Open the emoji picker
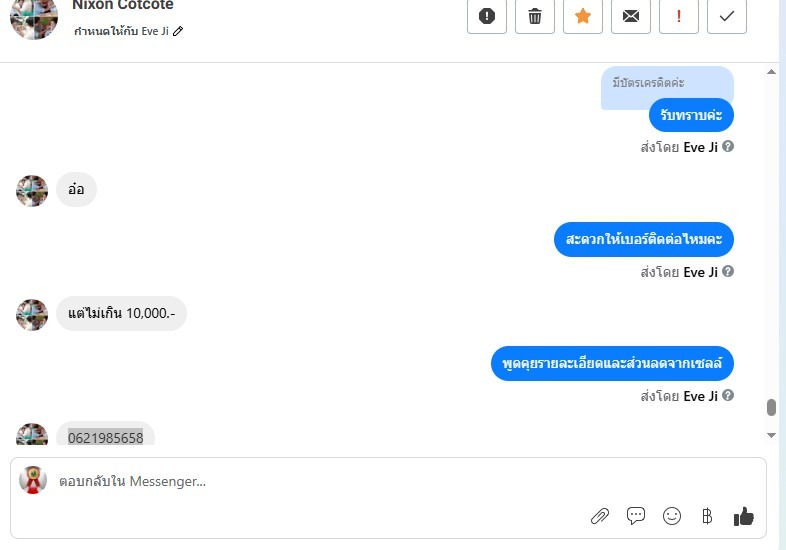This screenshot has height=550, width=786. point(672,516)
